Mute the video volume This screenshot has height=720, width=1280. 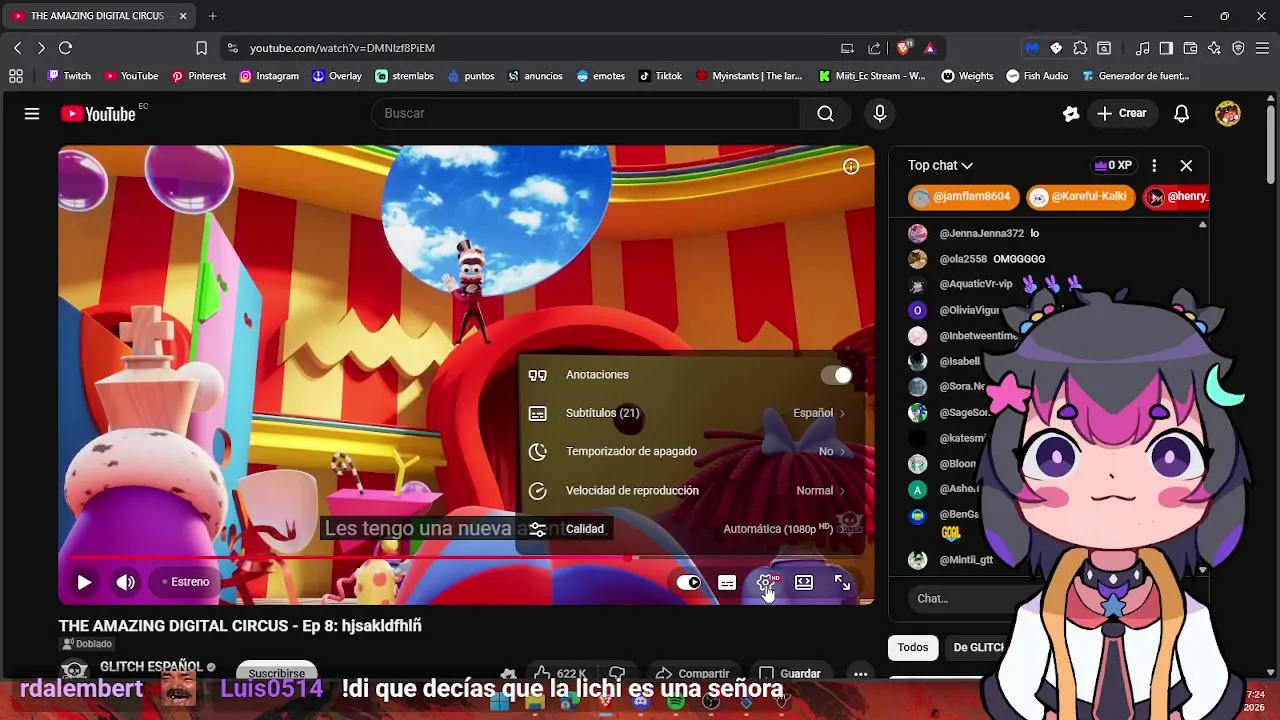pos(125,582)
